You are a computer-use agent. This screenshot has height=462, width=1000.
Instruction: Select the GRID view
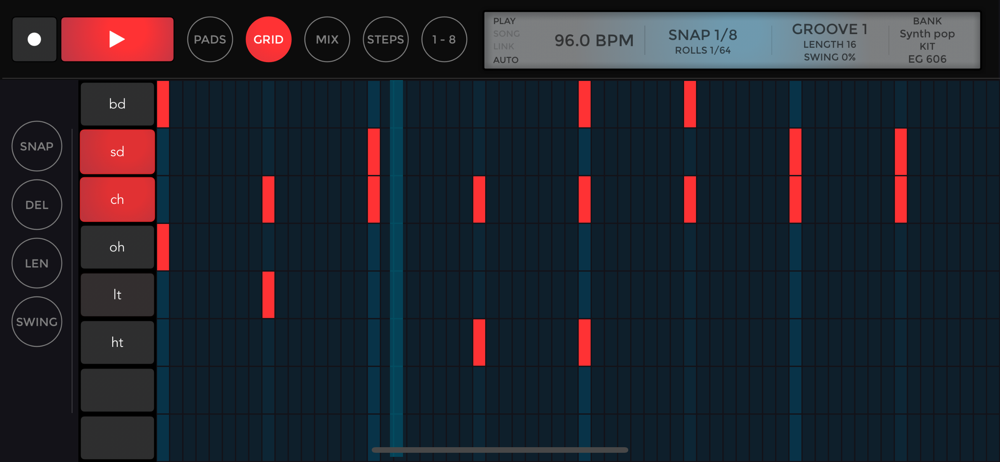tap(268, 40)
